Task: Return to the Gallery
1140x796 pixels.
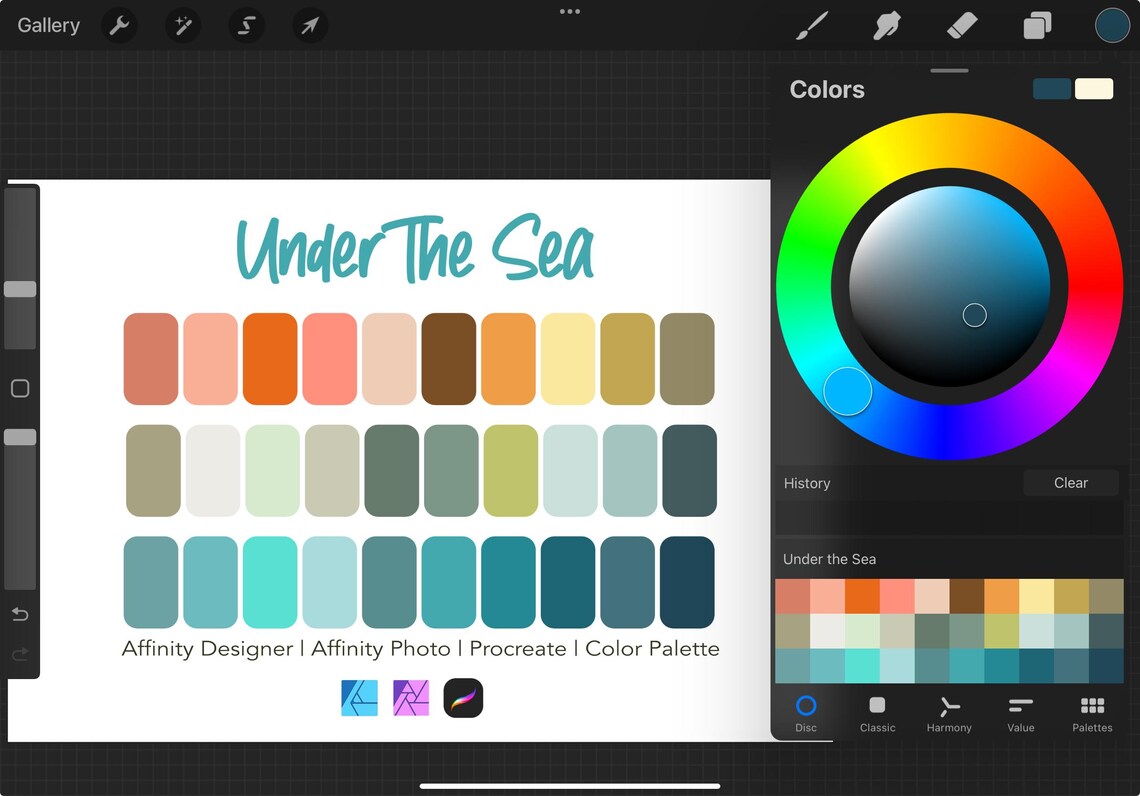Action: (47, 25)
